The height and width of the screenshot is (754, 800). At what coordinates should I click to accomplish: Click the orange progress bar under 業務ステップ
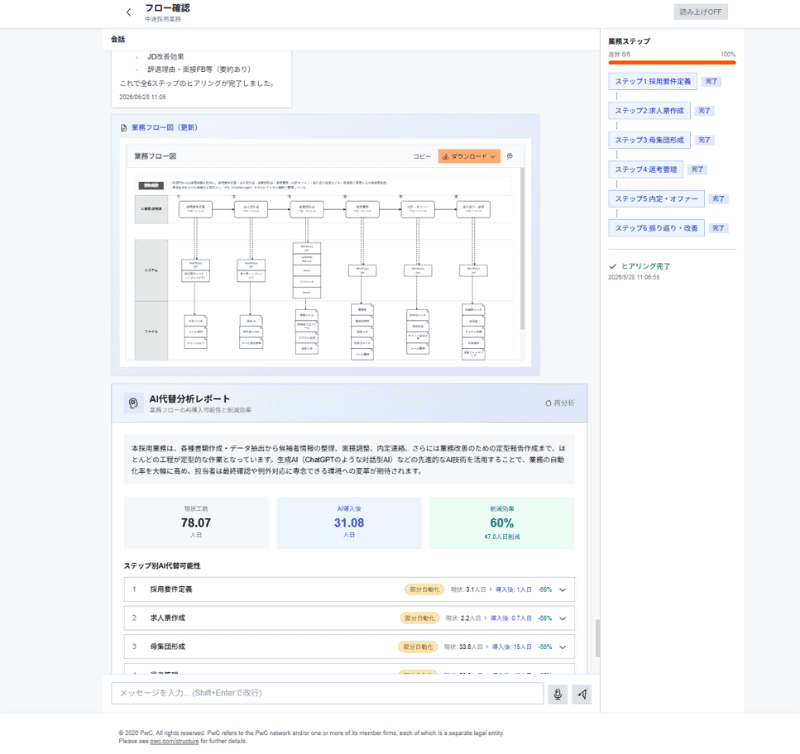click(672, 63)
